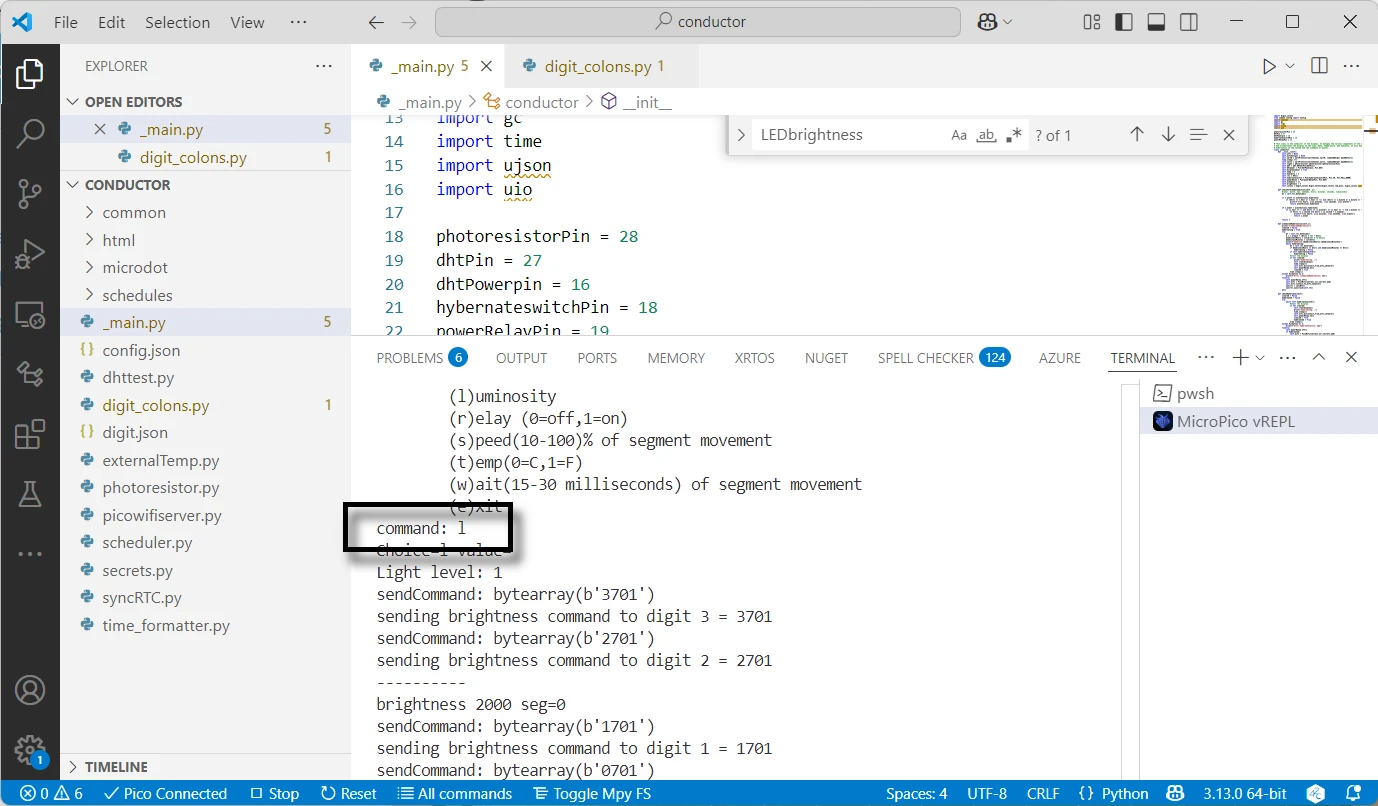1378x806 pixels.
Task: Collapse the OPEN EDITORS section
Action: pos(205,102)
